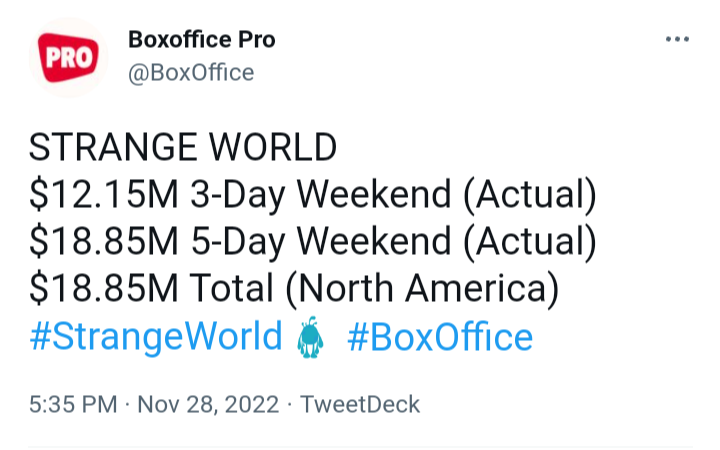Click "(Actual)" on the 5-Day Weekend line
Viewport: 720px width, 450px height.
[x=530, y=242]
